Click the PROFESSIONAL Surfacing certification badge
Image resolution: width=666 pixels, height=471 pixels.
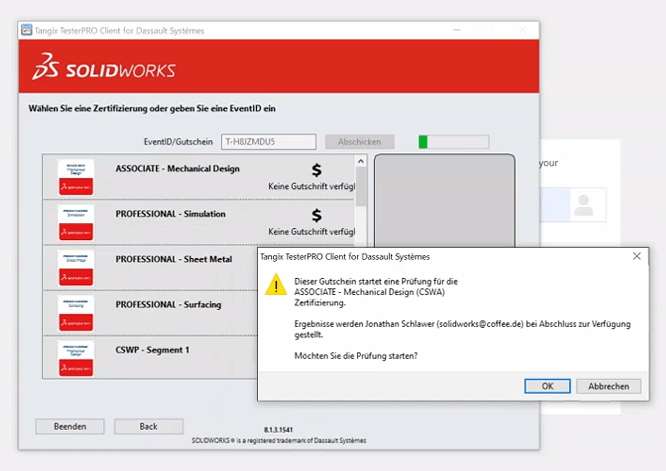76,314
